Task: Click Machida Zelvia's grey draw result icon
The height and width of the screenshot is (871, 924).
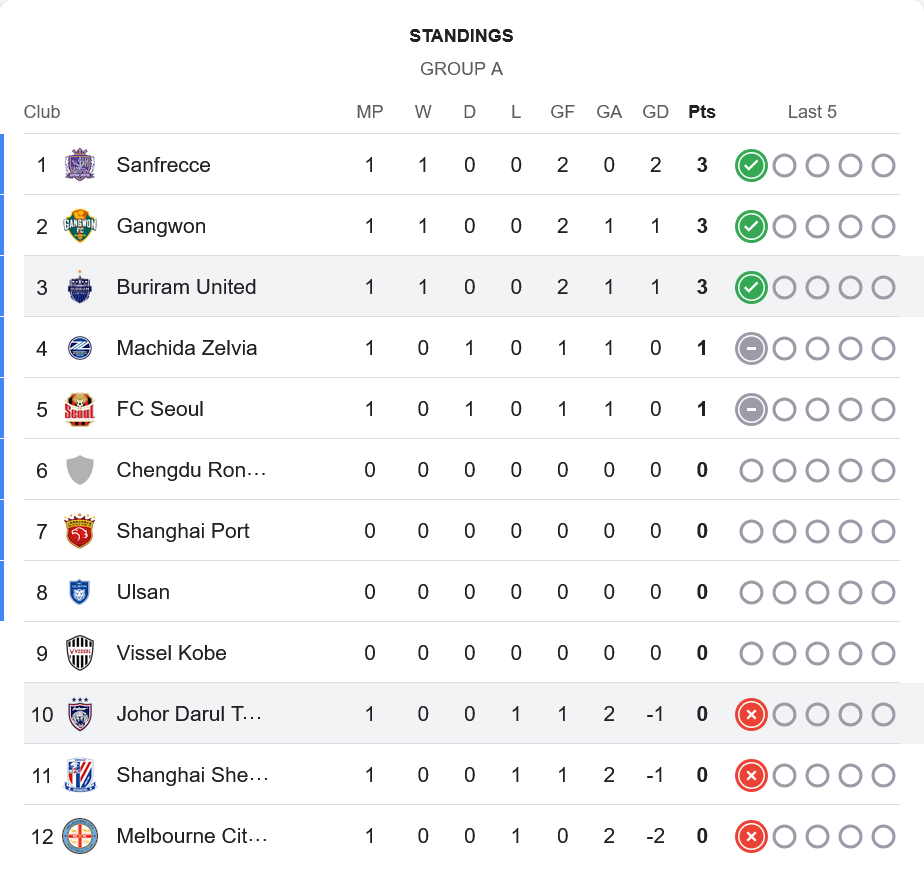Action: coord(751,348)
